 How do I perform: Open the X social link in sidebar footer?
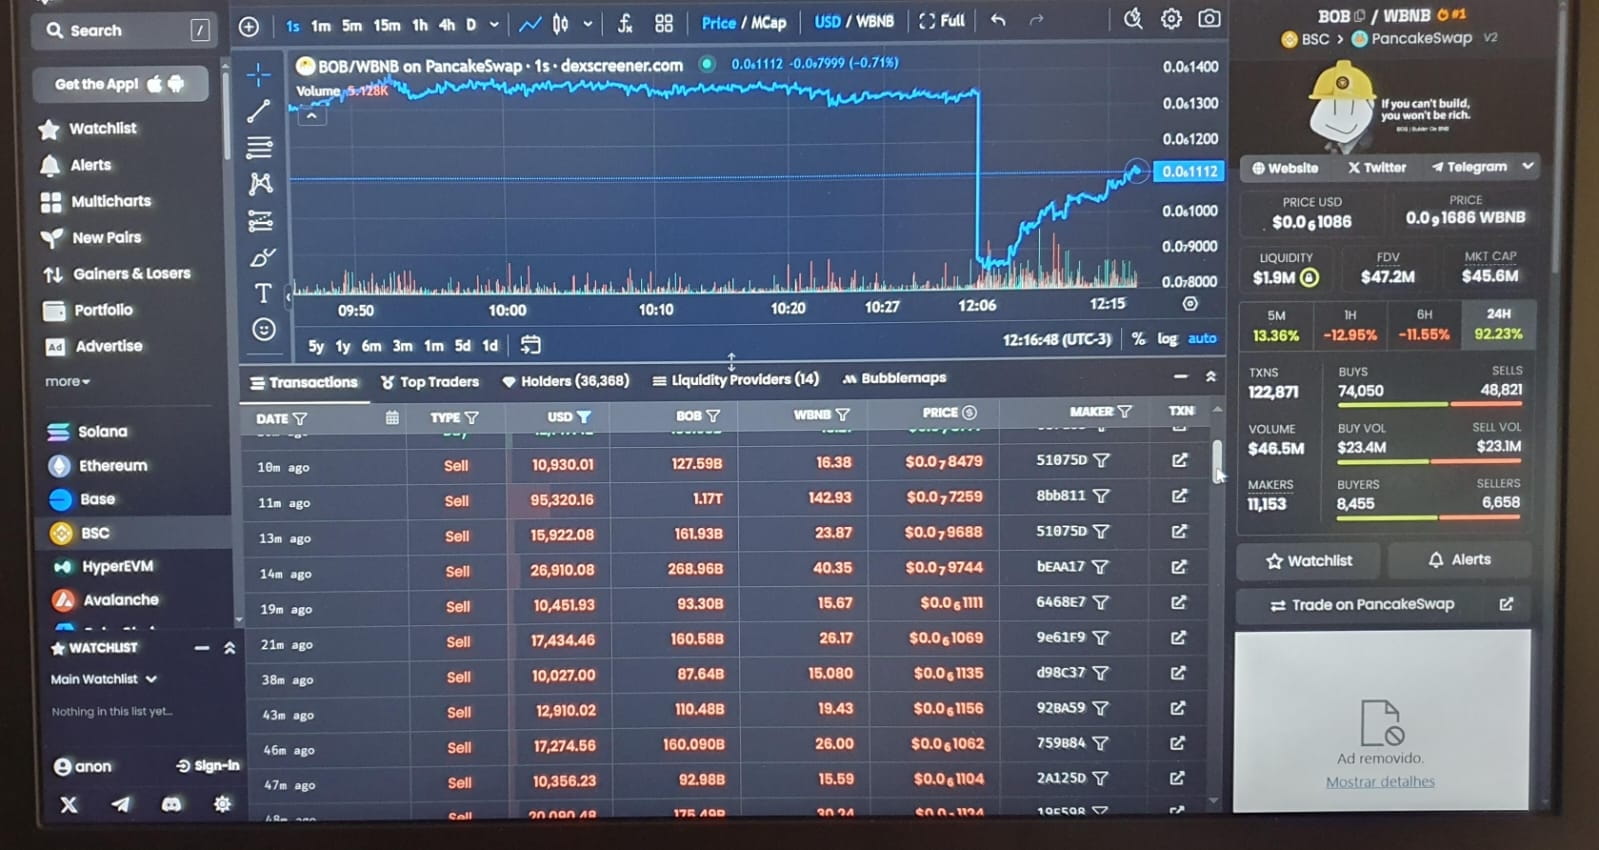69,804
